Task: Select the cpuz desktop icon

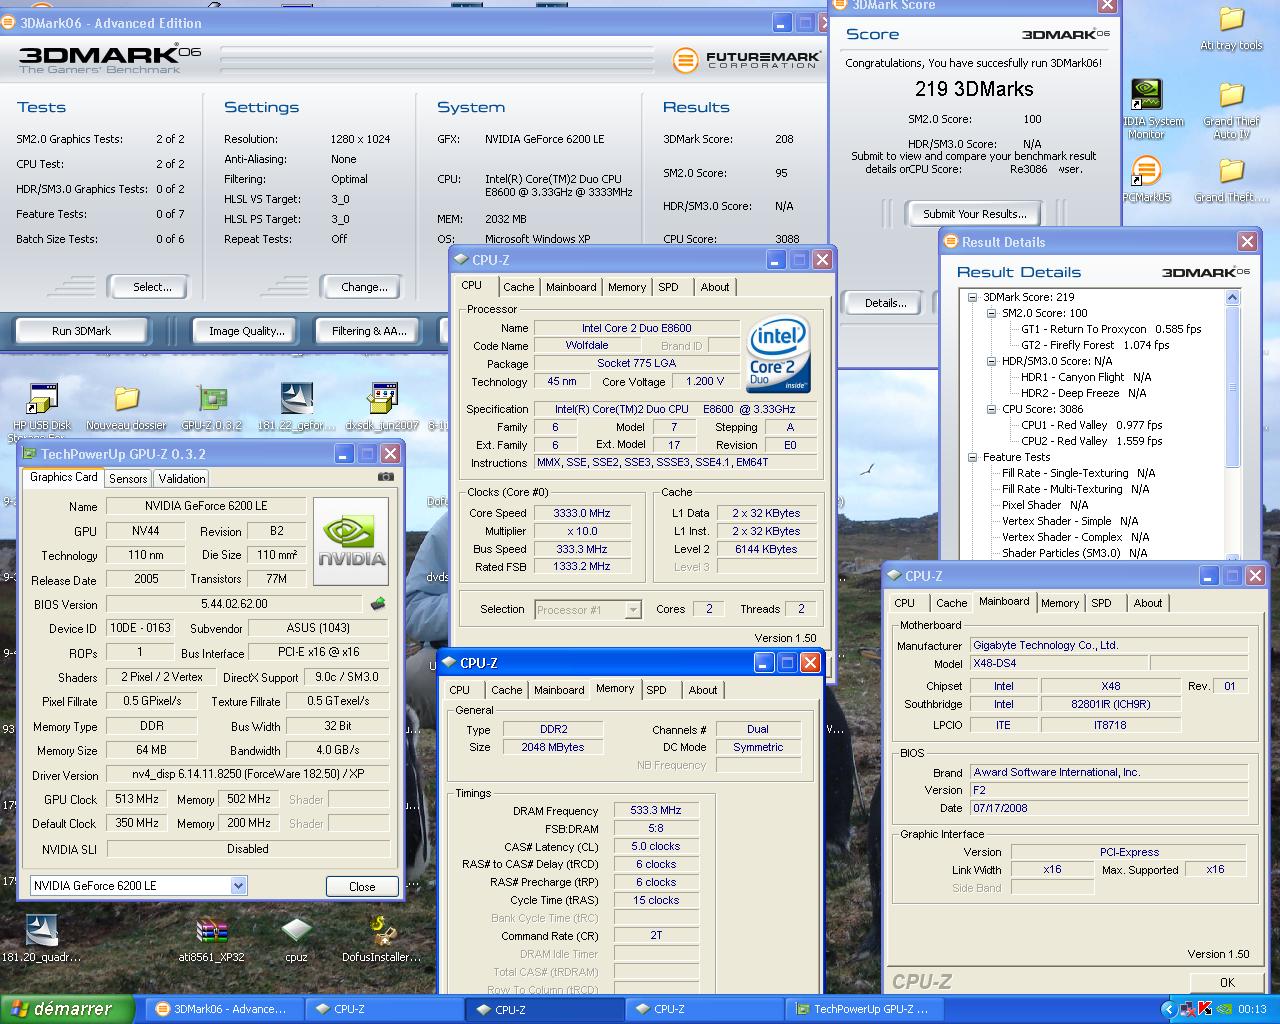Action: tap(296, 940)
